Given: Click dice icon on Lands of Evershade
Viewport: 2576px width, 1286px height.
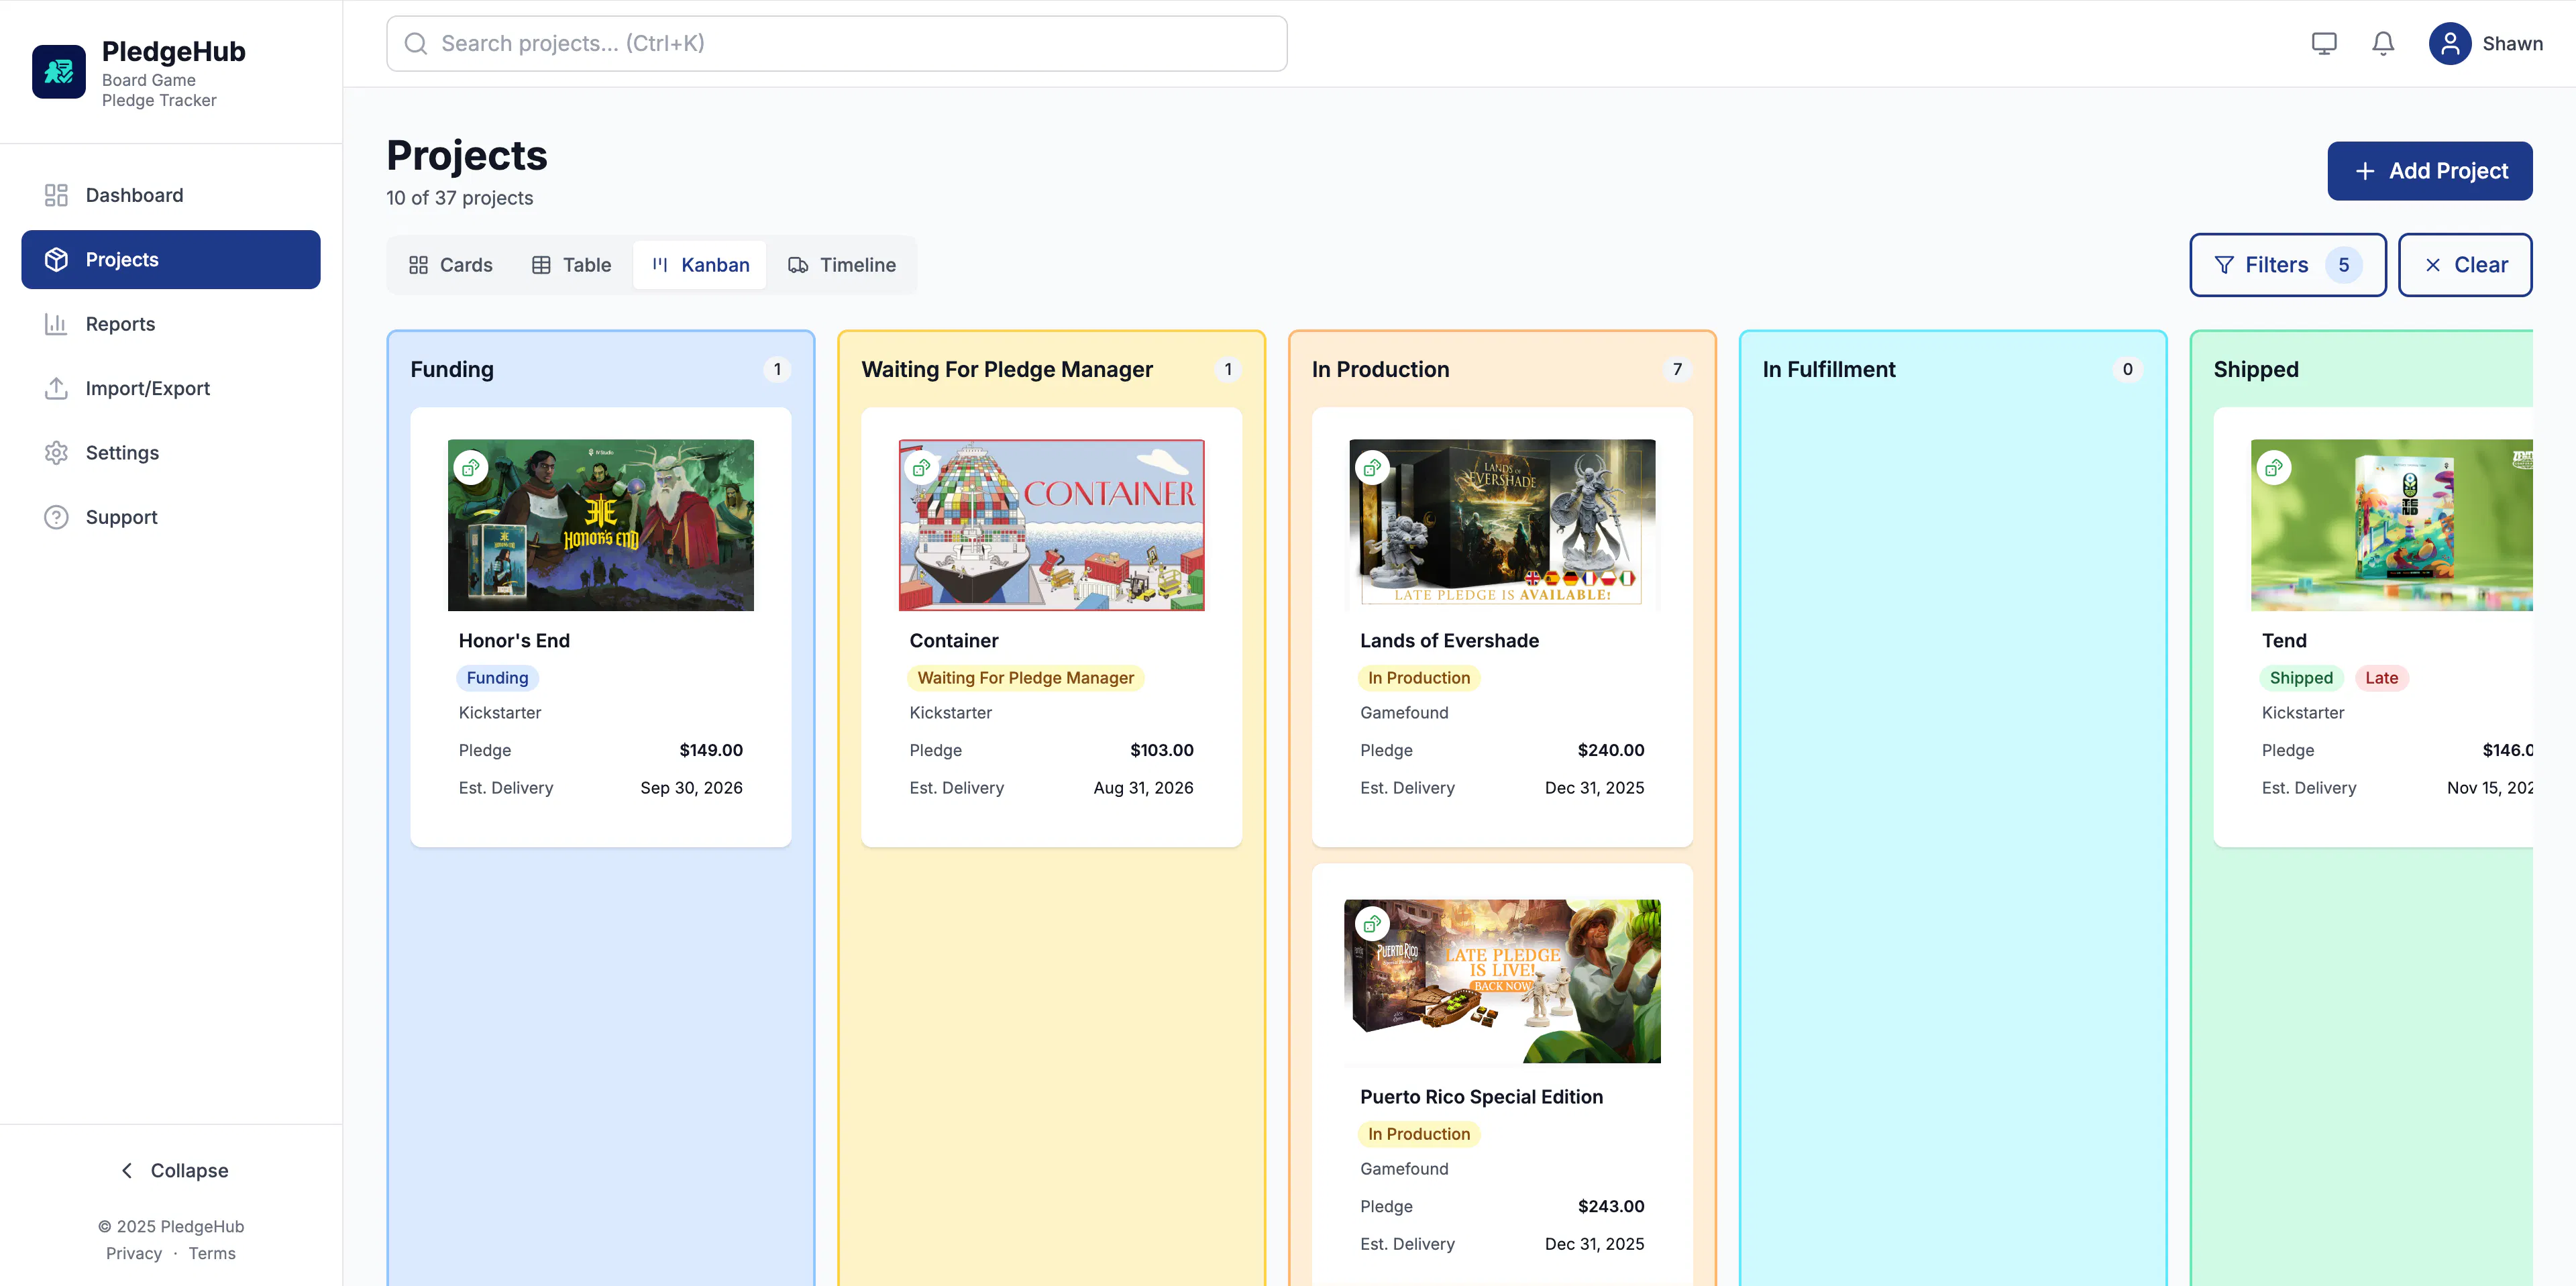Looking at the screenshot, I should coord(1372,467).
